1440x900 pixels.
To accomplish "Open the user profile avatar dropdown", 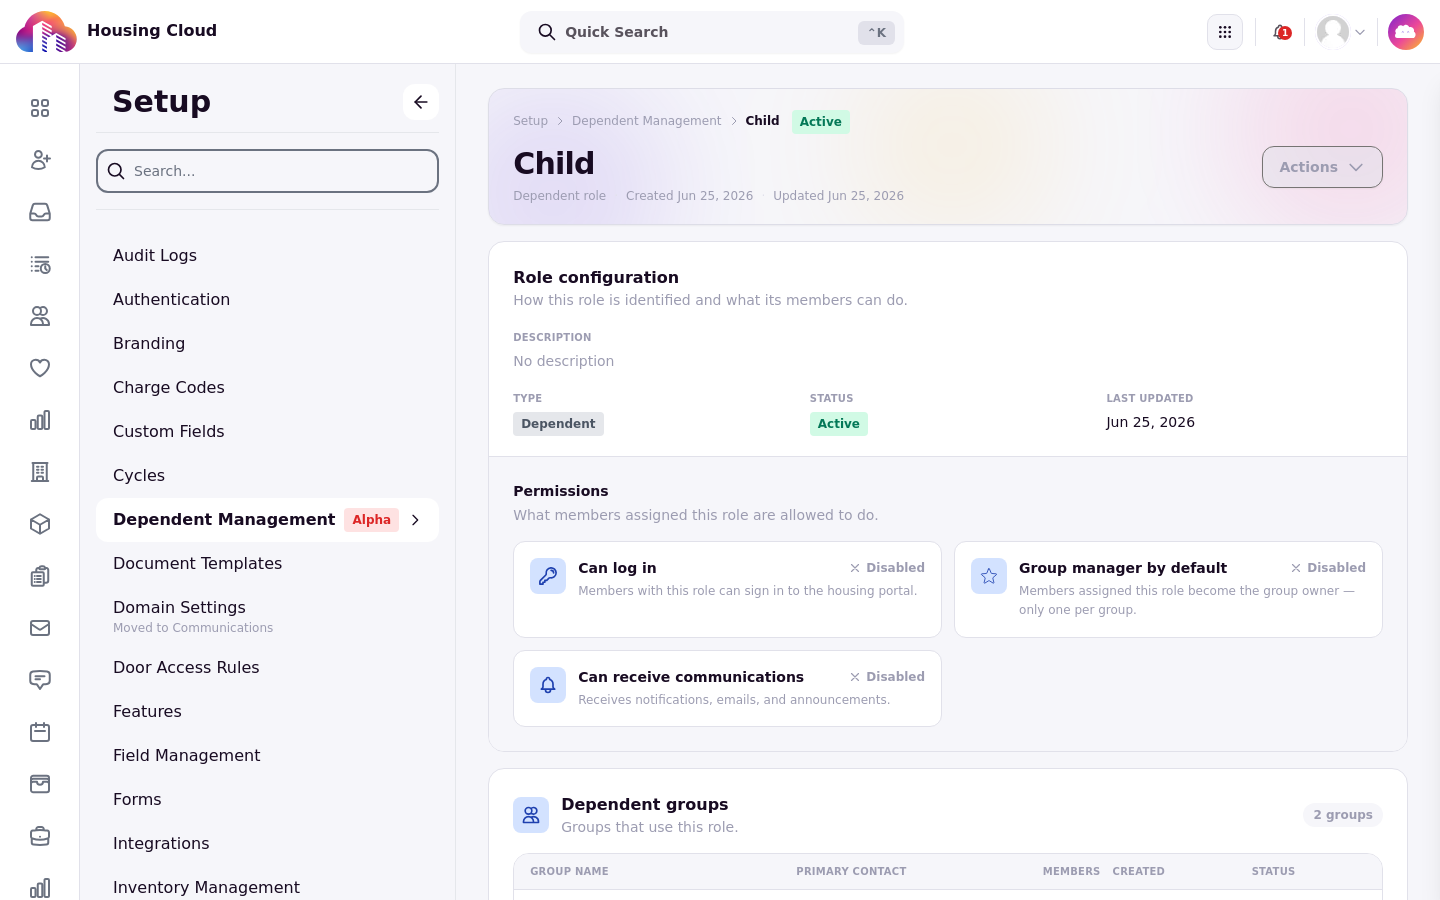I will (1341, 32).
